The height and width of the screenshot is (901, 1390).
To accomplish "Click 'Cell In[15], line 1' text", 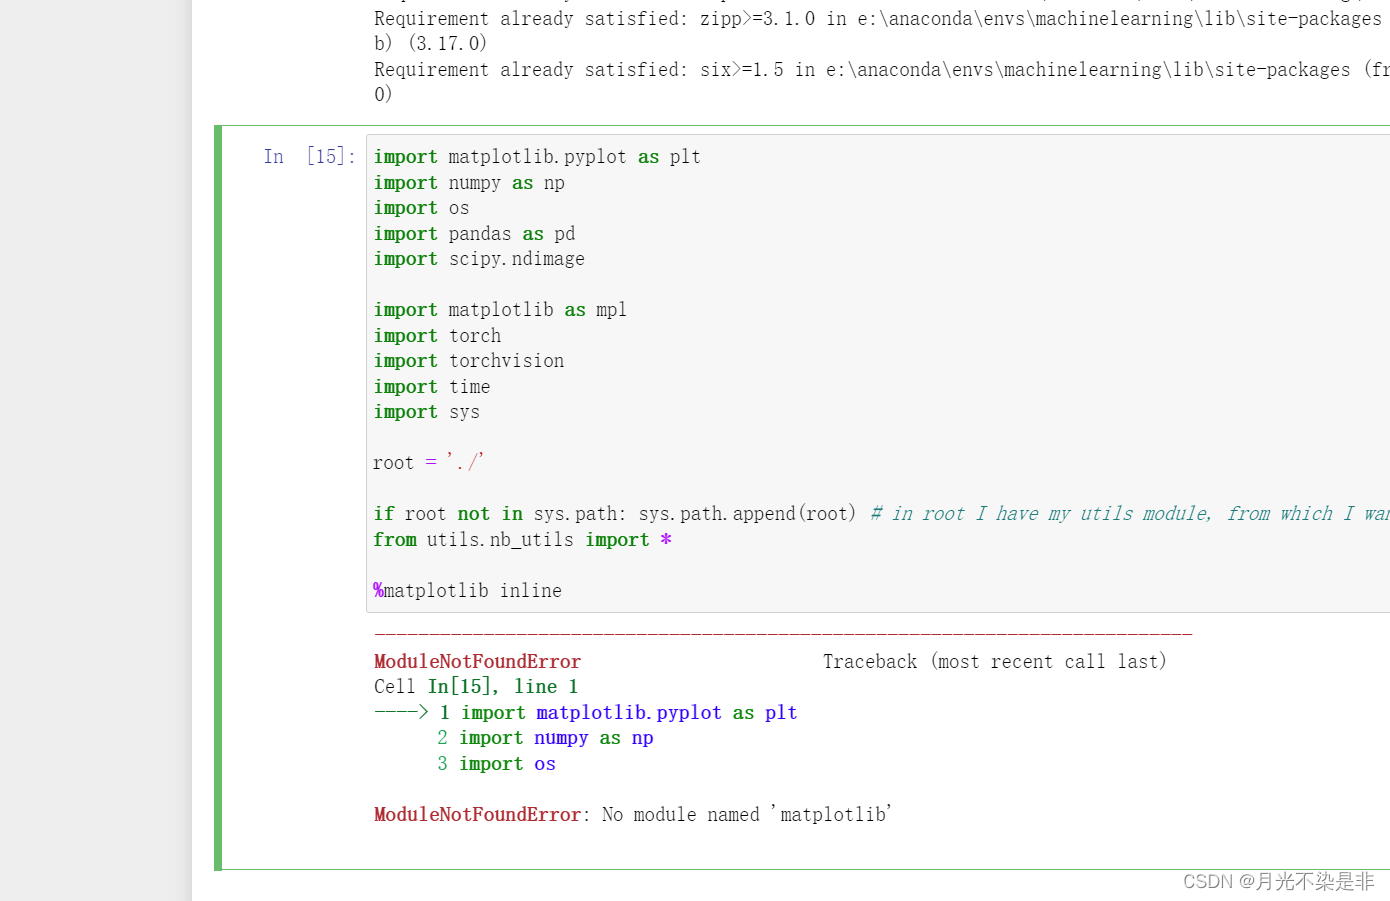I will click(x=476, y=687).
